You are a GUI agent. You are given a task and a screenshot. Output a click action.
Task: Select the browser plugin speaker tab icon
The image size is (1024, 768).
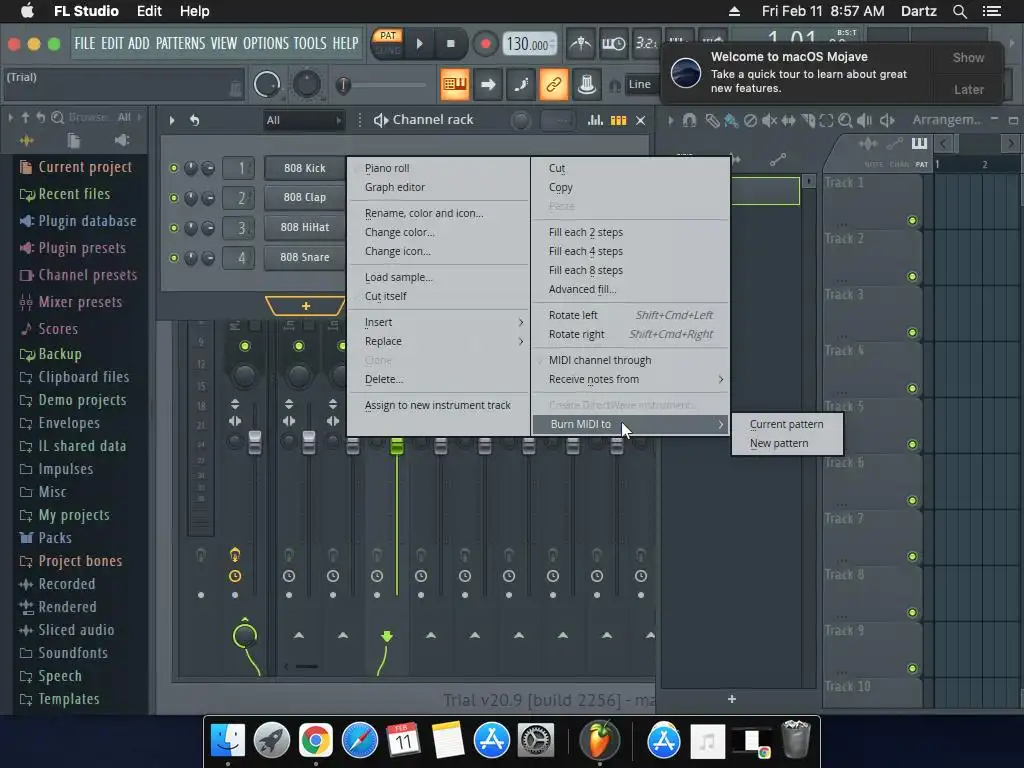tap(121, 140)
